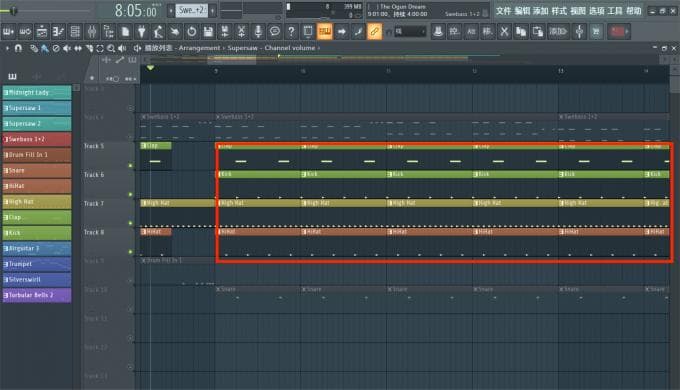Open the 视图 menu
The image size is (680, 390).
pyautogui.click(x=578, y=11)
